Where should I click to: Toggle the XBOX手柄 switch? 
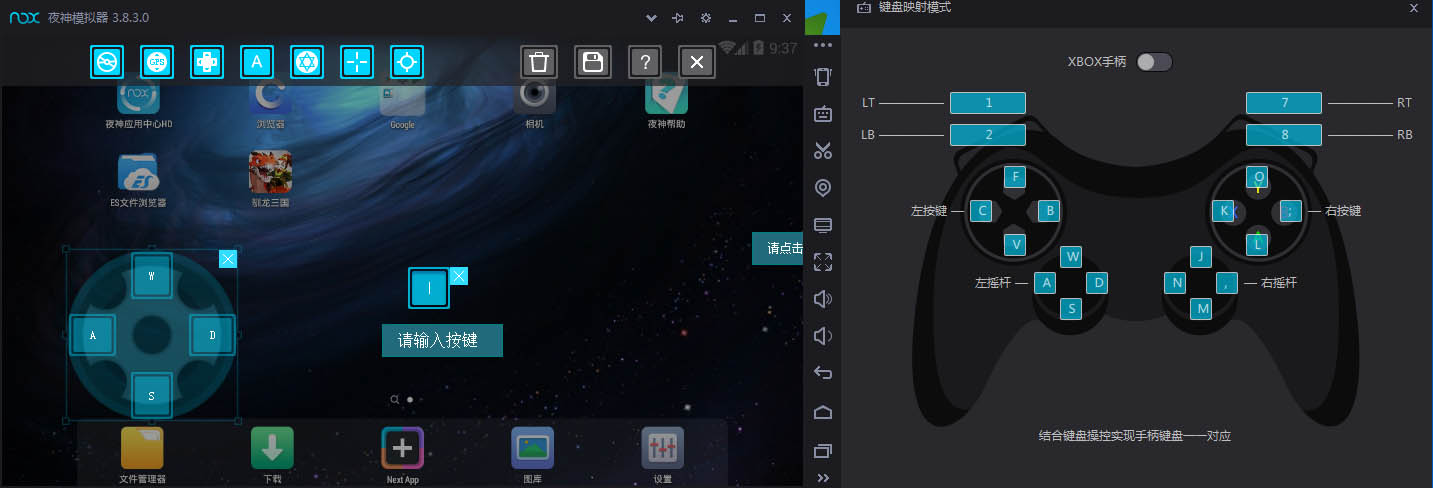(x=1154, y=62)
